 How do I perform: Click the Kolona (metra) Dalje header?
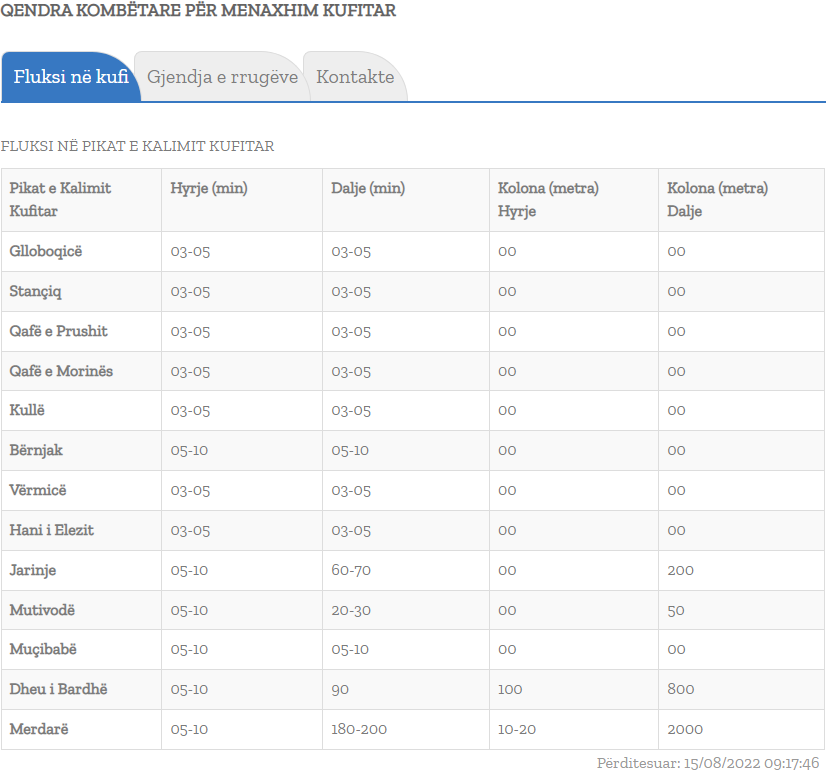pos(717,199)
